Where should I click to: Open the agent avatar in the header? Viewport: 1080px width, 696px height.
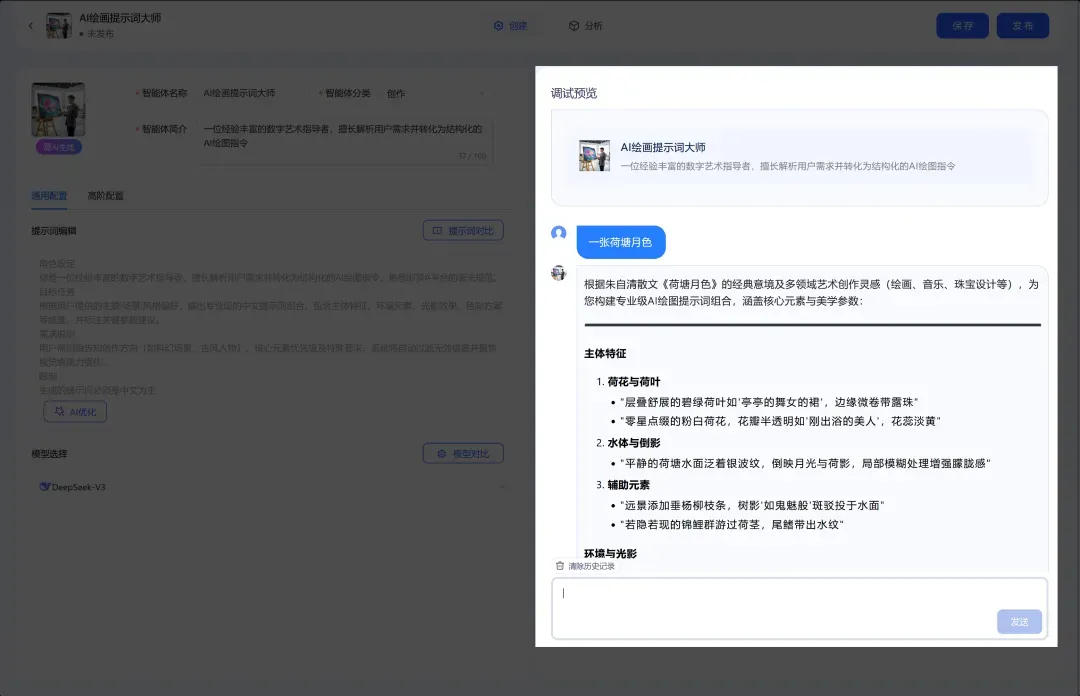click(x=59, y=25)
